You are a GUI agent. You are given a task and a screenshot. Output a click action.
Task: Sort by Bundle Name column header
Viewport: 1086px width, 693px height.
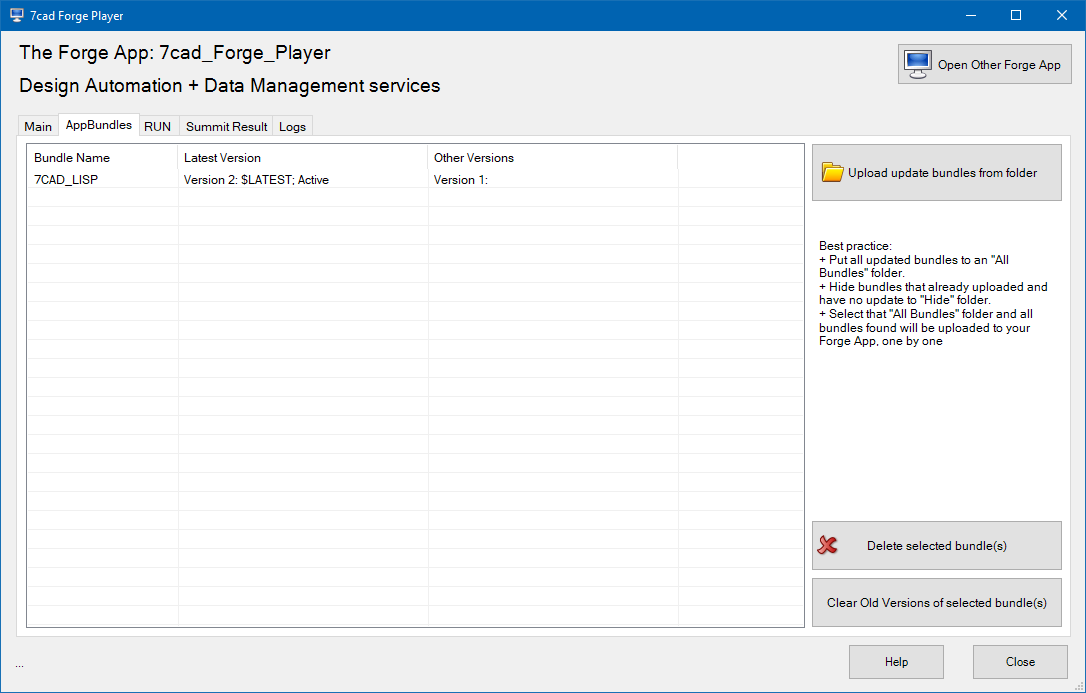pos(72,158)
